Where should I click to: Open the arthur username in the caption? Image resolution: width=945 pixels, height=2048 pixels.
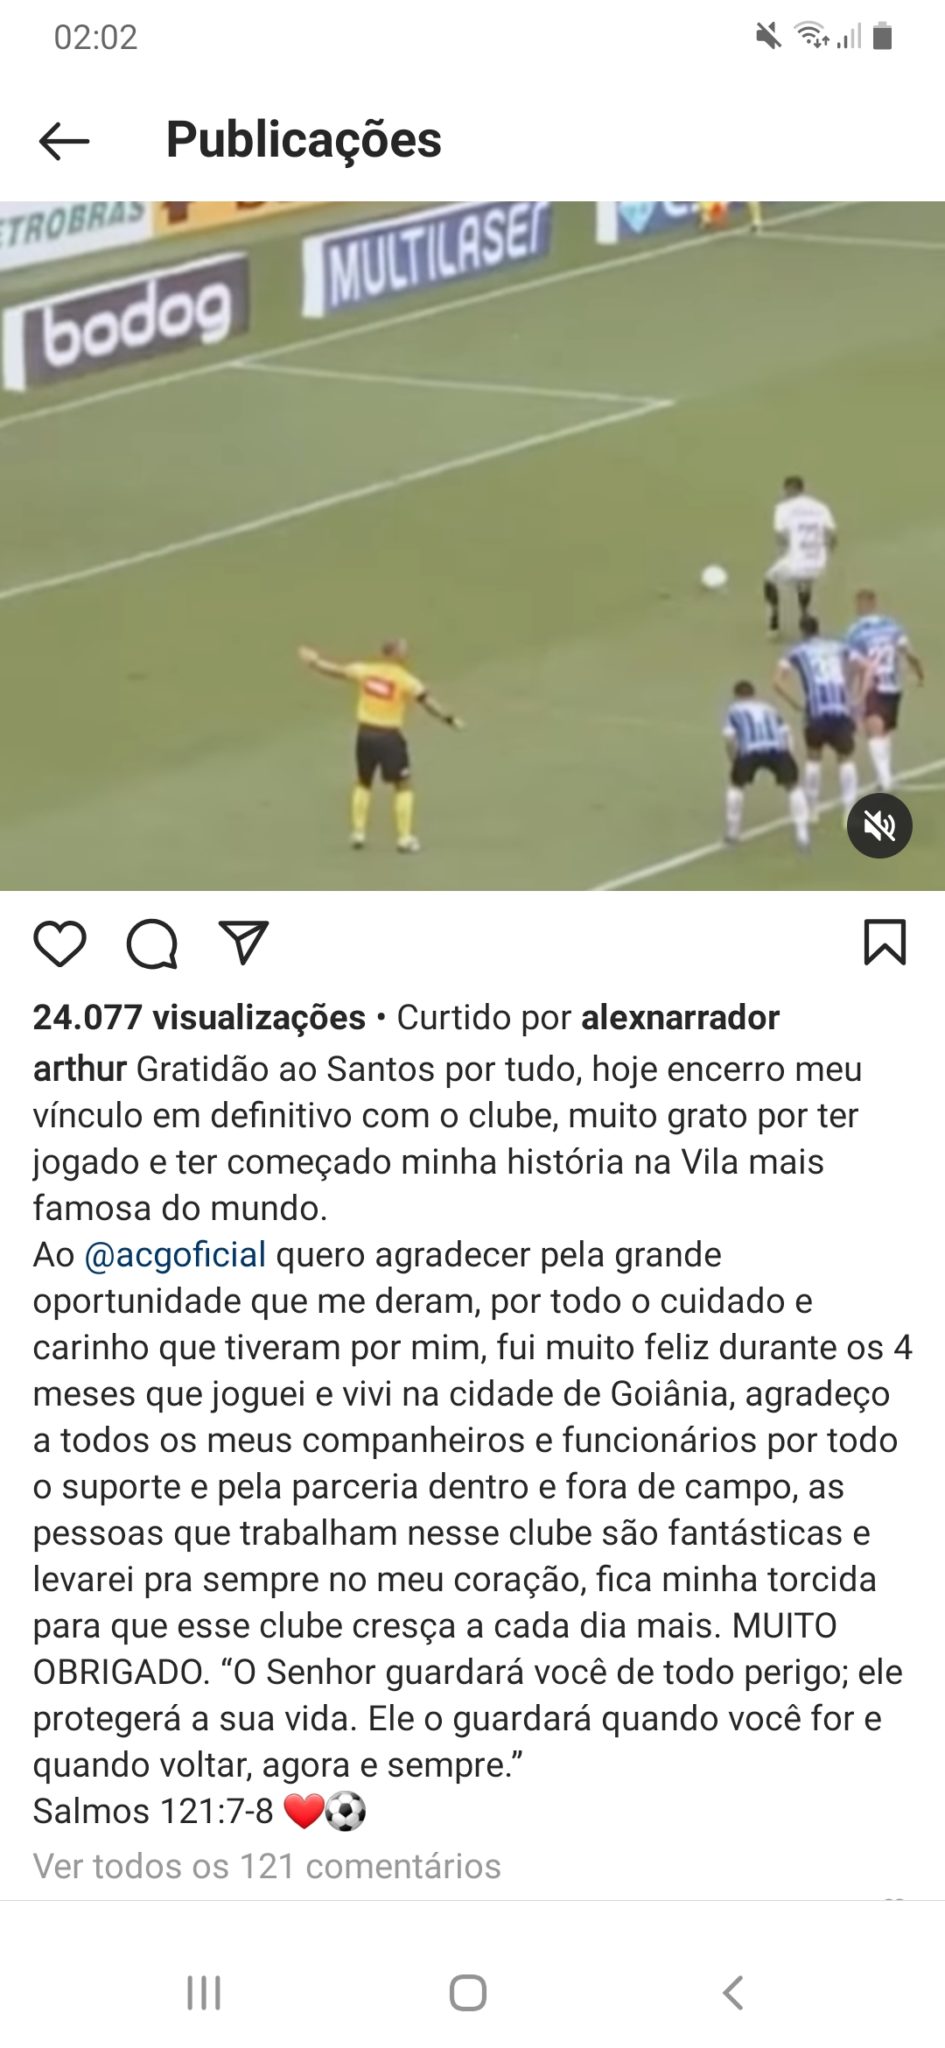coord(80,1068)
